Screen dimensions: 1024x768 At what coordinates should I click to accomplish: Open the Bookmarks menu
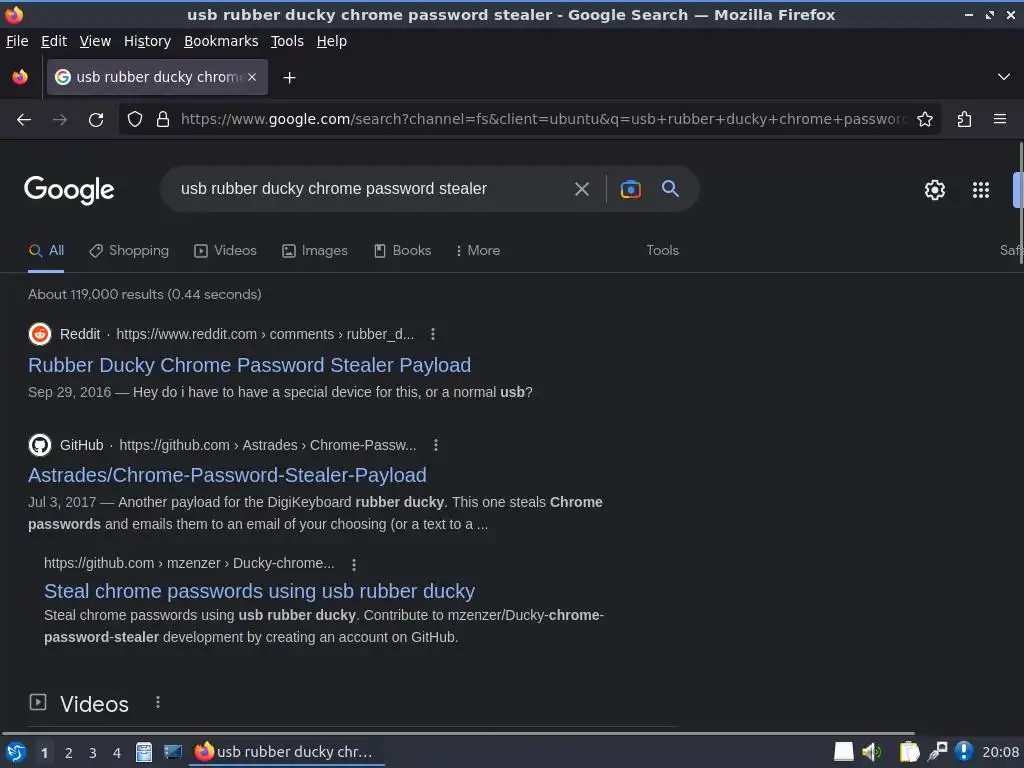[x=221, y=41]
